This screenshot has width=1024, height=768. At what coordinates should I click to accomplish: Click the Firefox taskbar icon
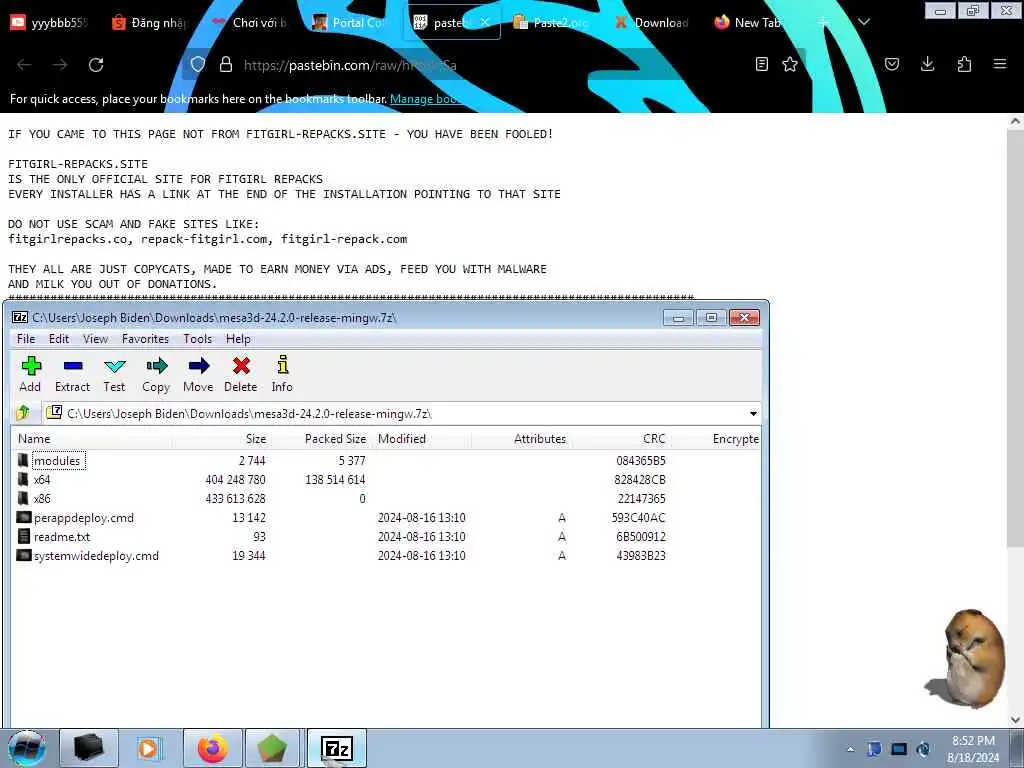(x=213, y=748)
